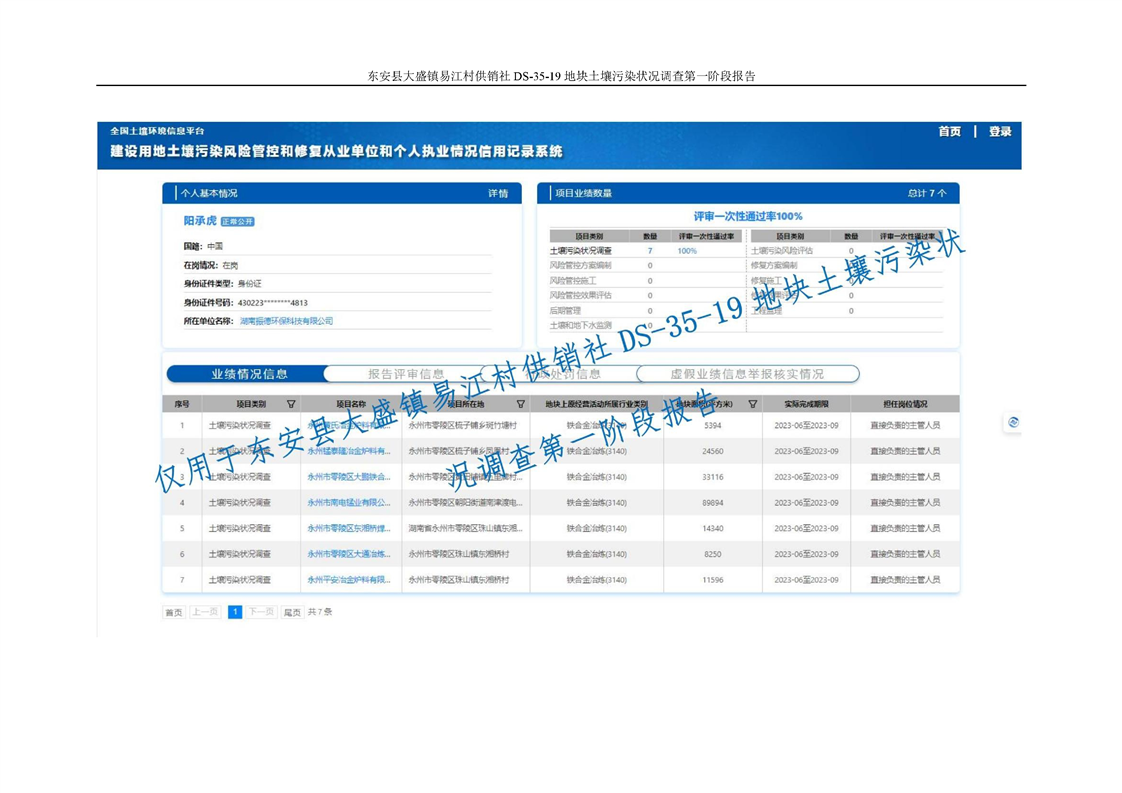Switch to the 业绩情况信息 tab
Screen dimensions: 1122x793
pyautogui.click(x=249, y=374)
